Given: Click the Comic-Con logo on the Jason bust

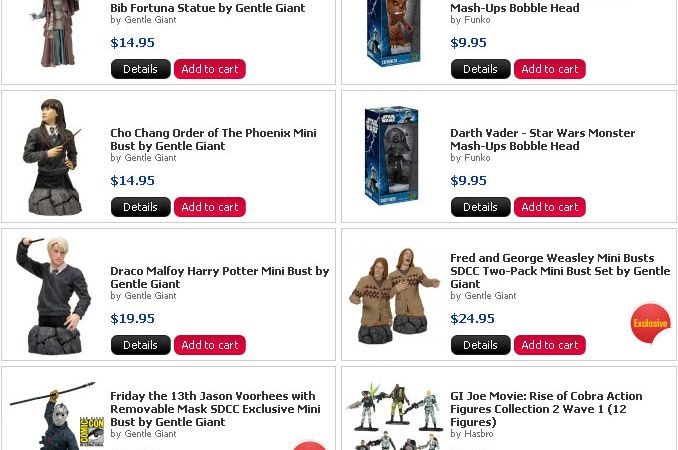Looking at the screenshot, I should 92,431.
